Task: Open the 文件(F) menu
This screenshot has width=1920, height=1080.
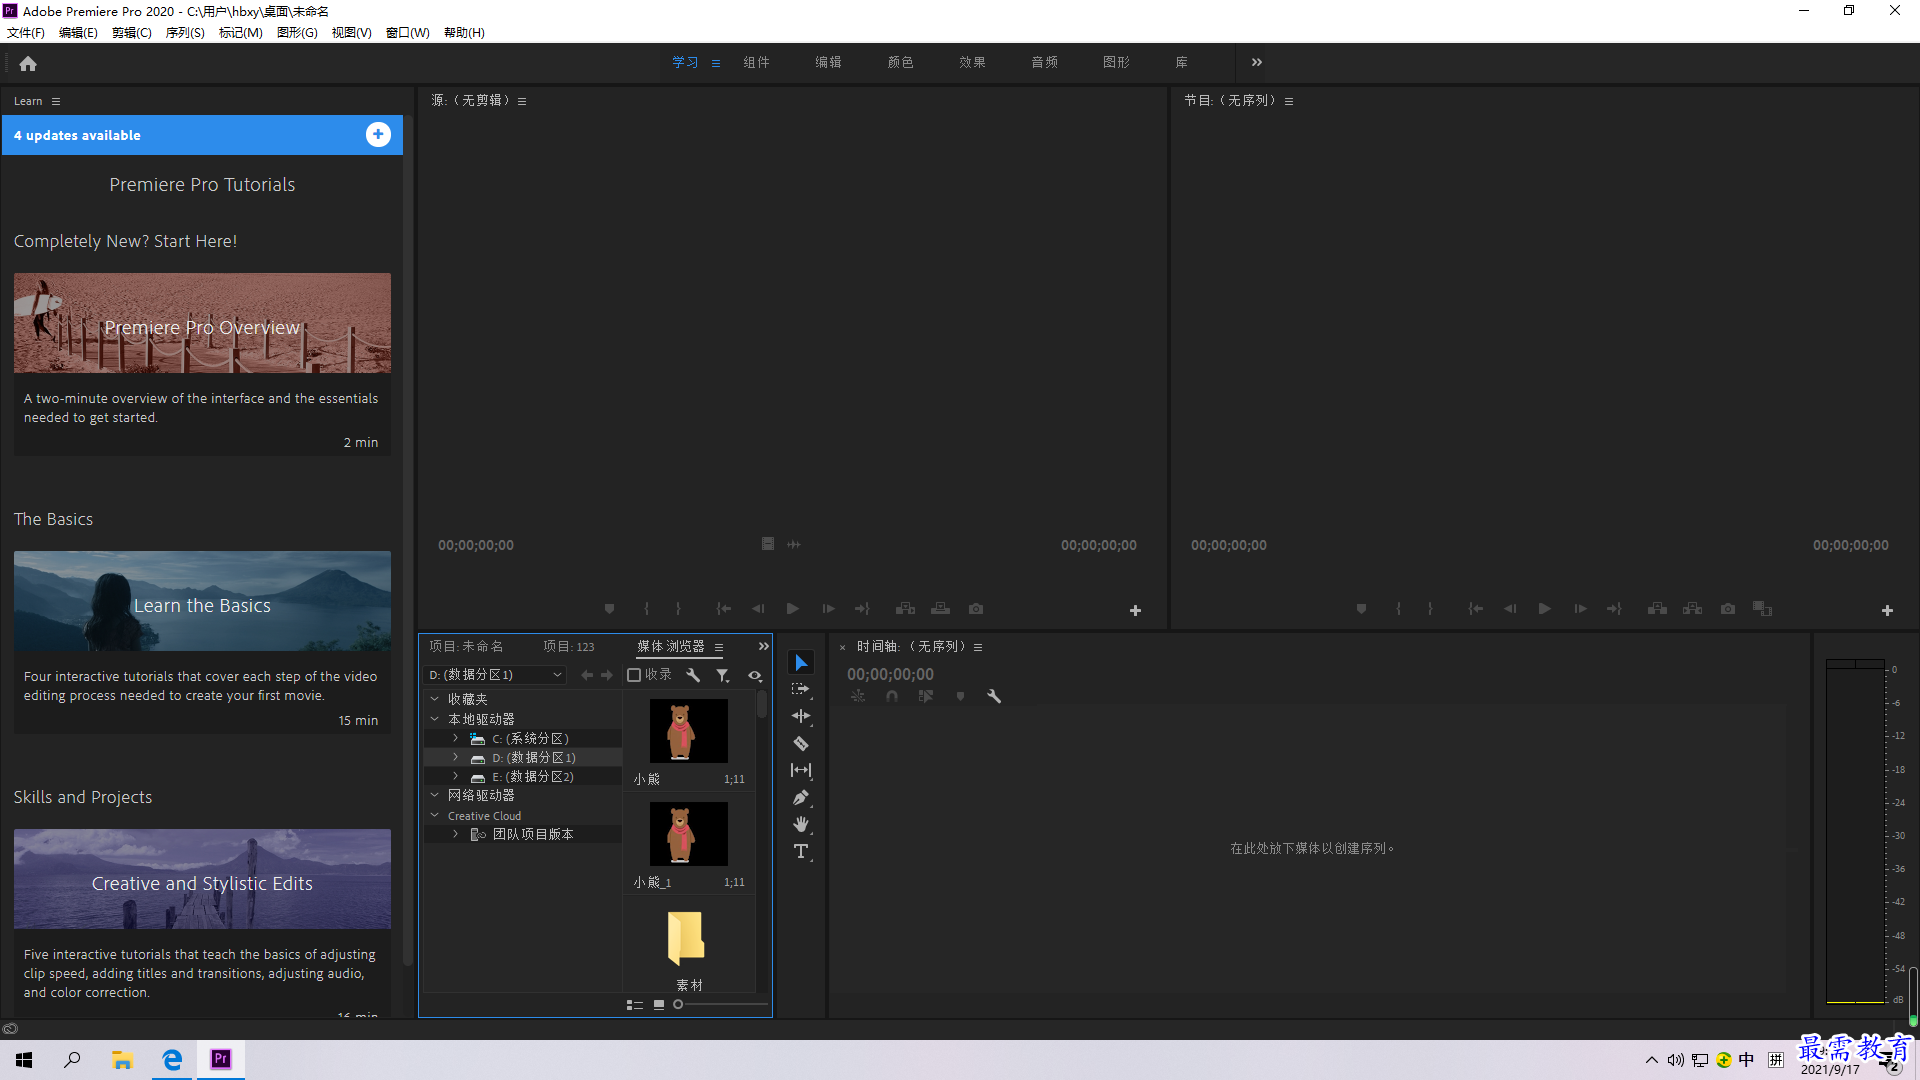Action: click(x=26, y=32)
